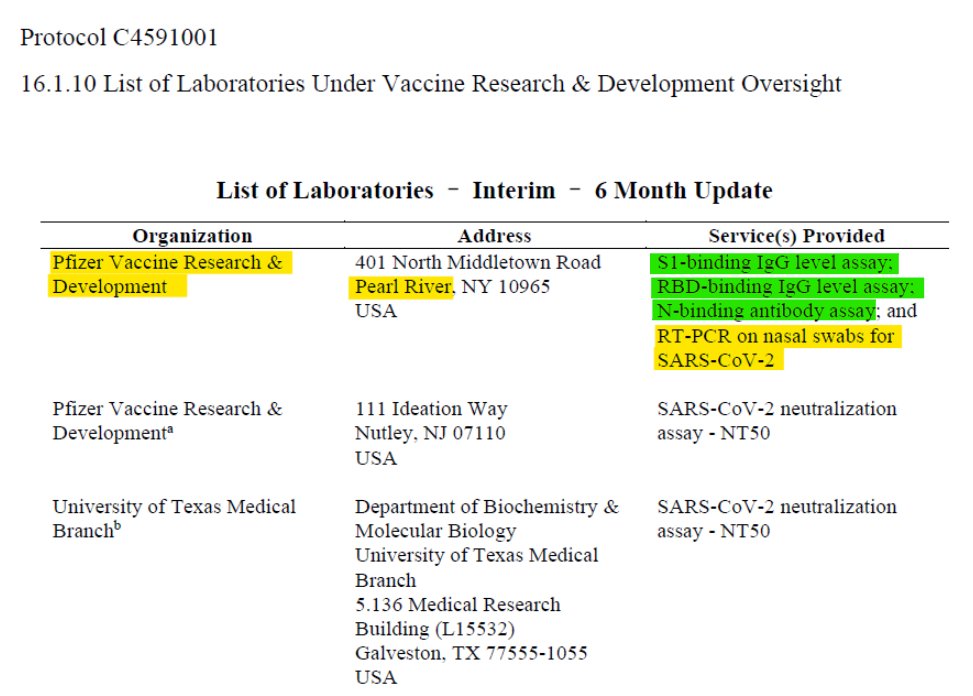Image resolution: width=973 pixels, height=696 pixels.
Task: Click the 'Service(s) Provided' column header
Action: (x=796, y=236)
